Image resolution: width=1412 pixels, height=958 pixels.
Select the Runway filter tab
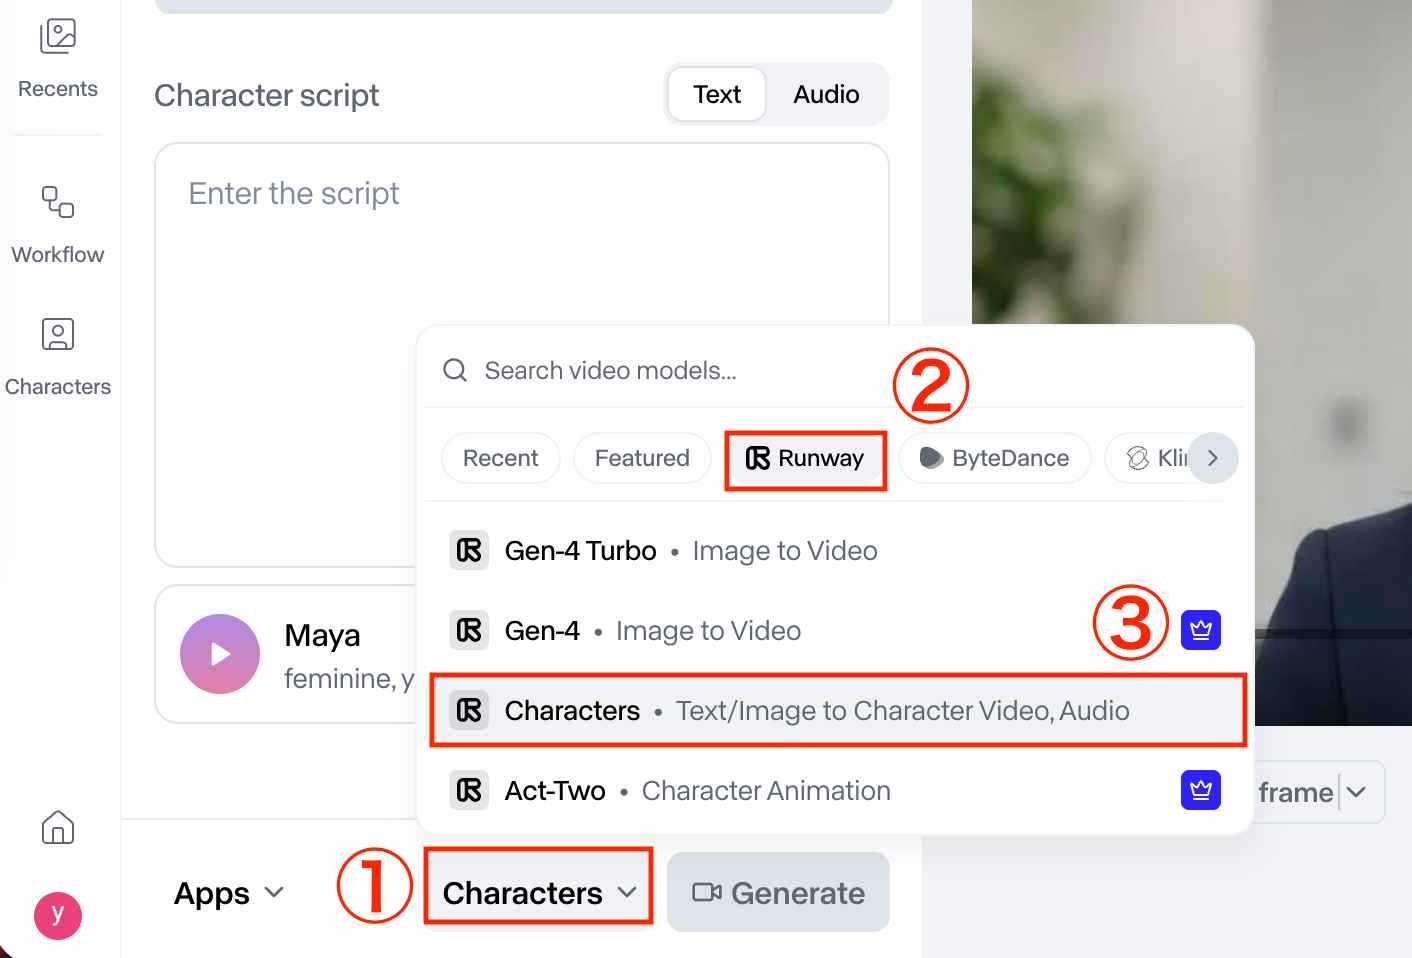coord(805,458)
